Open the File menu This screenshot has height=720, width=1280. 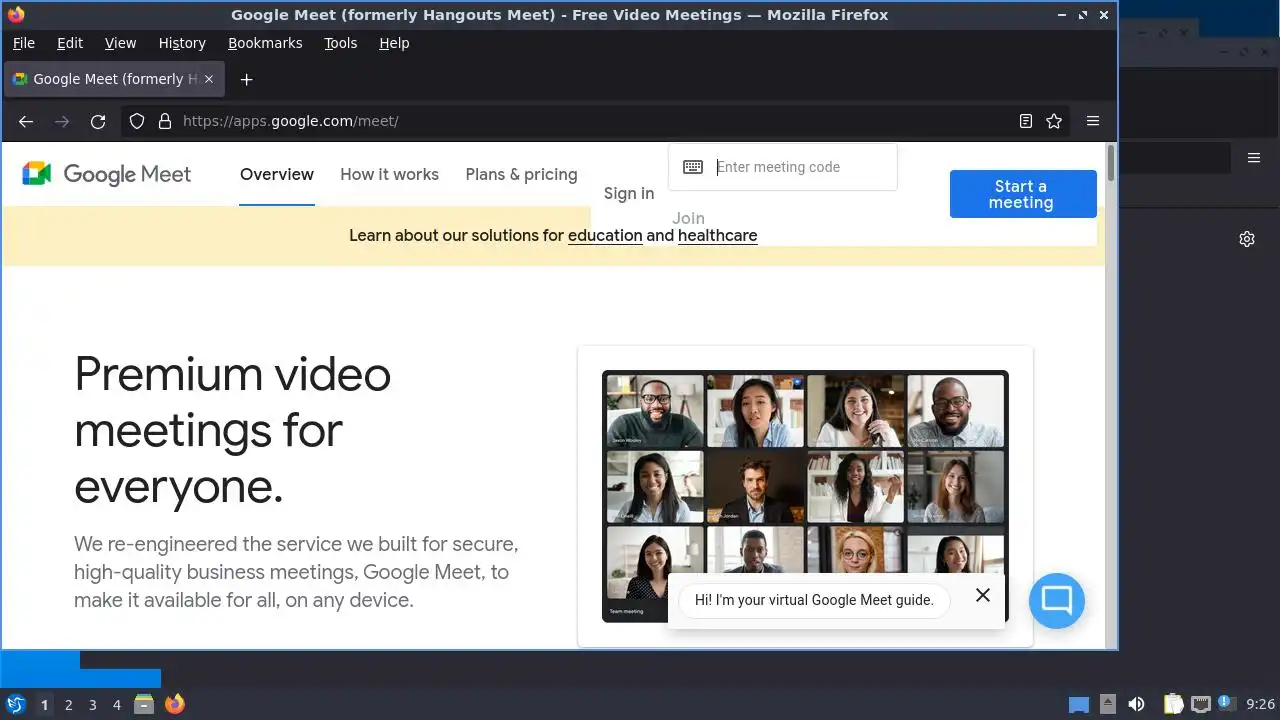(23, 43)
